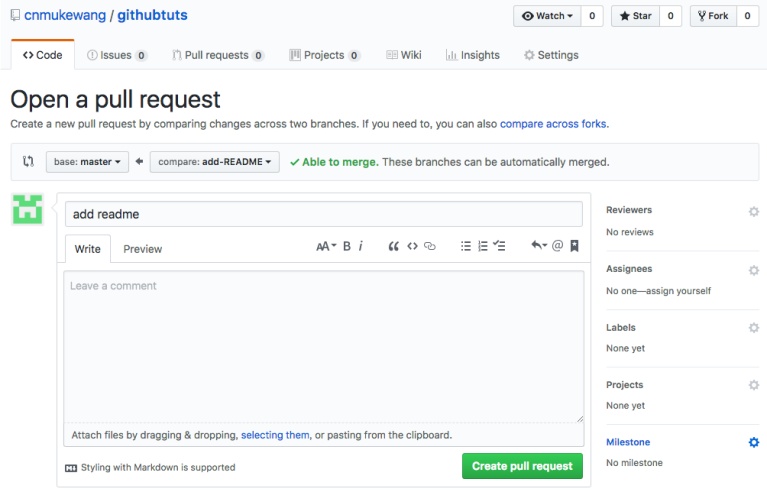Click the bold formatting icon
Viewport: 767px width, 492px height.
(347, 246)
